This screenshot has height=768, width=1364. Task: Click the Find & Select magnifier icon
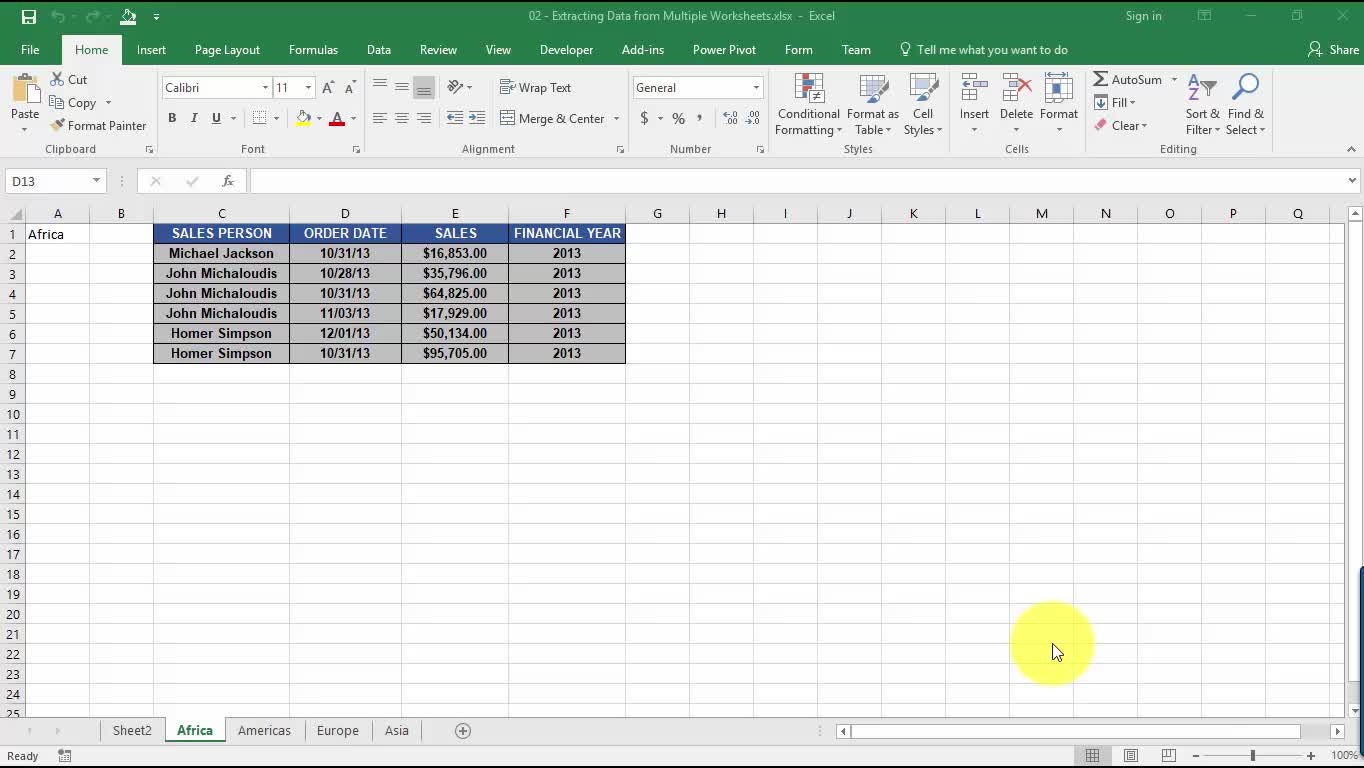pos(1245,90)
